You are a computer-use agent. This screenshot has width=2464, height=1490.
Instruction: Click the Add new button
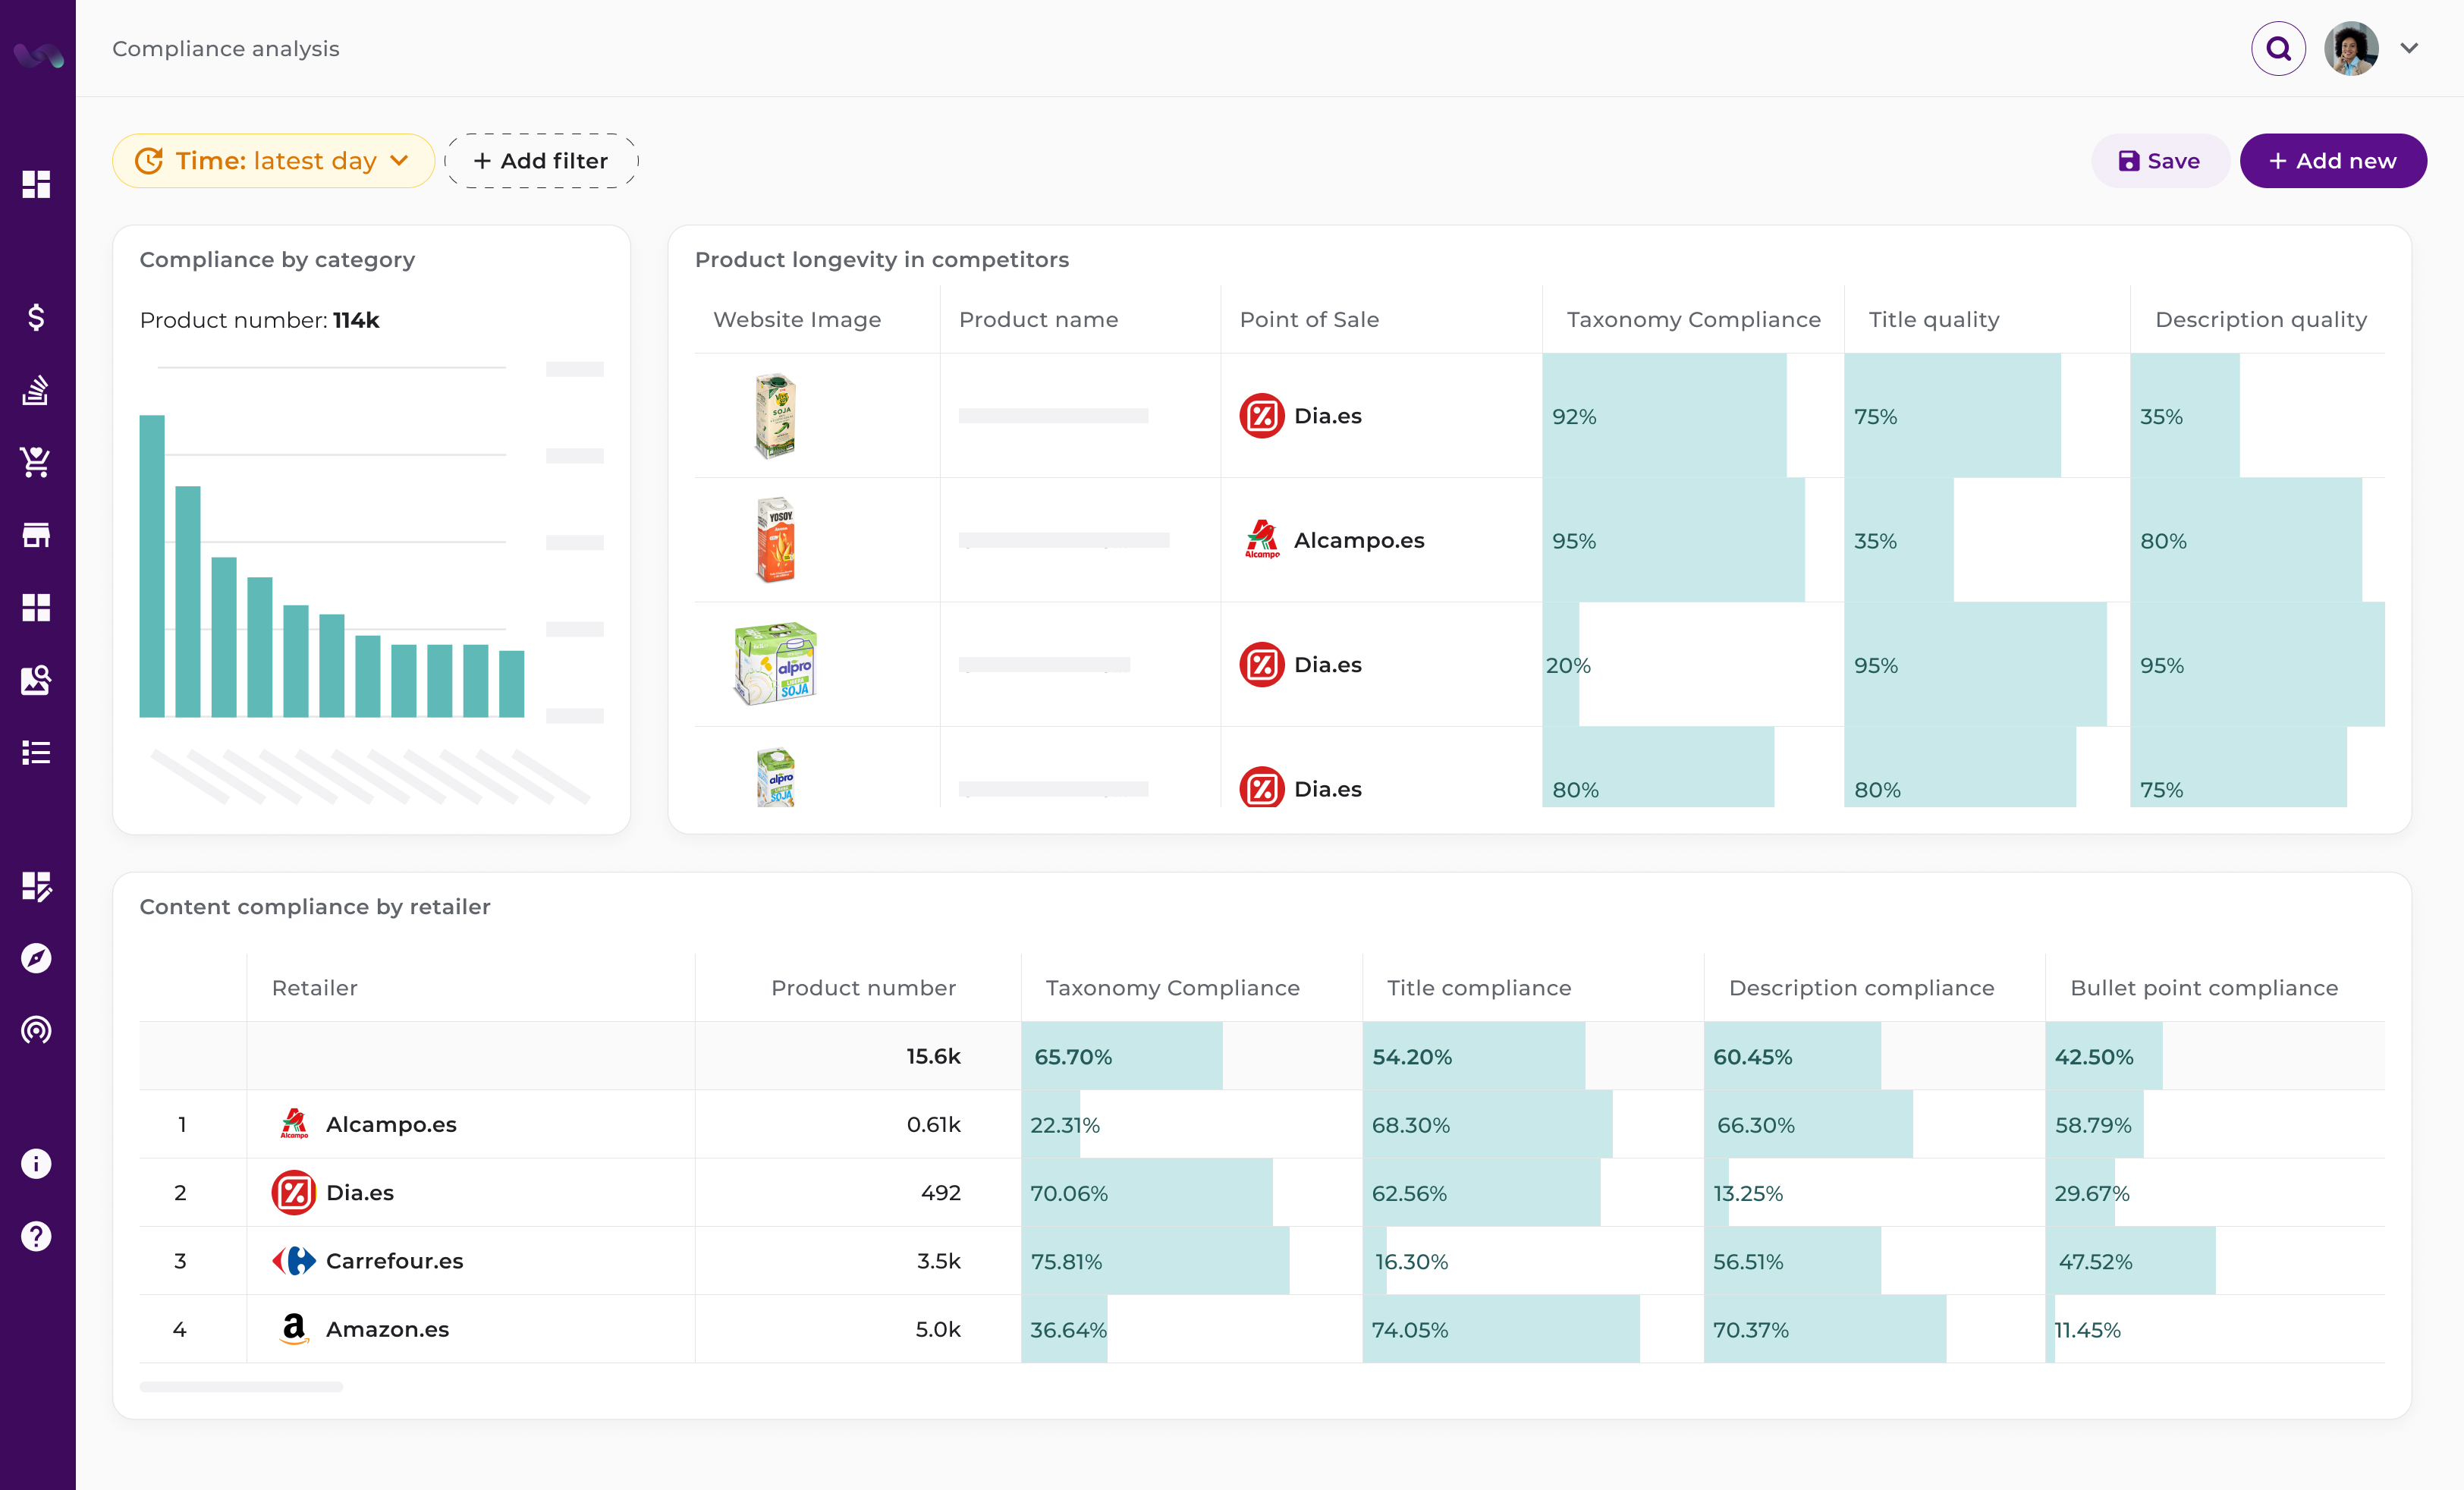(x=2333, y=160)
